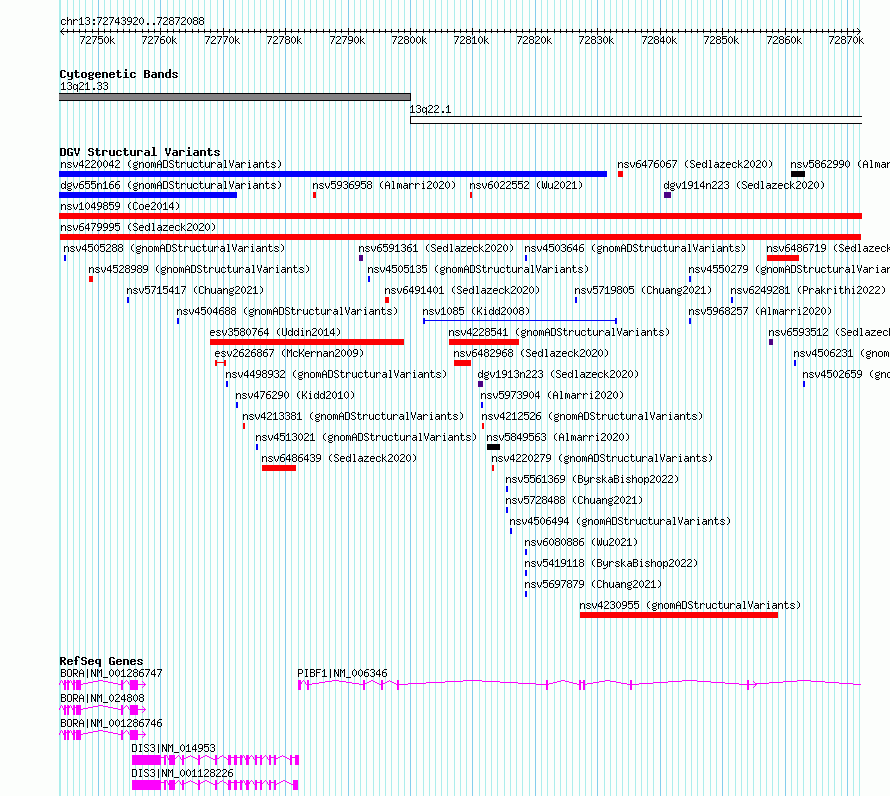Select the PIBF1 gene transcript track
Viewport: 890px width, 796px height.
click(580, 685)
